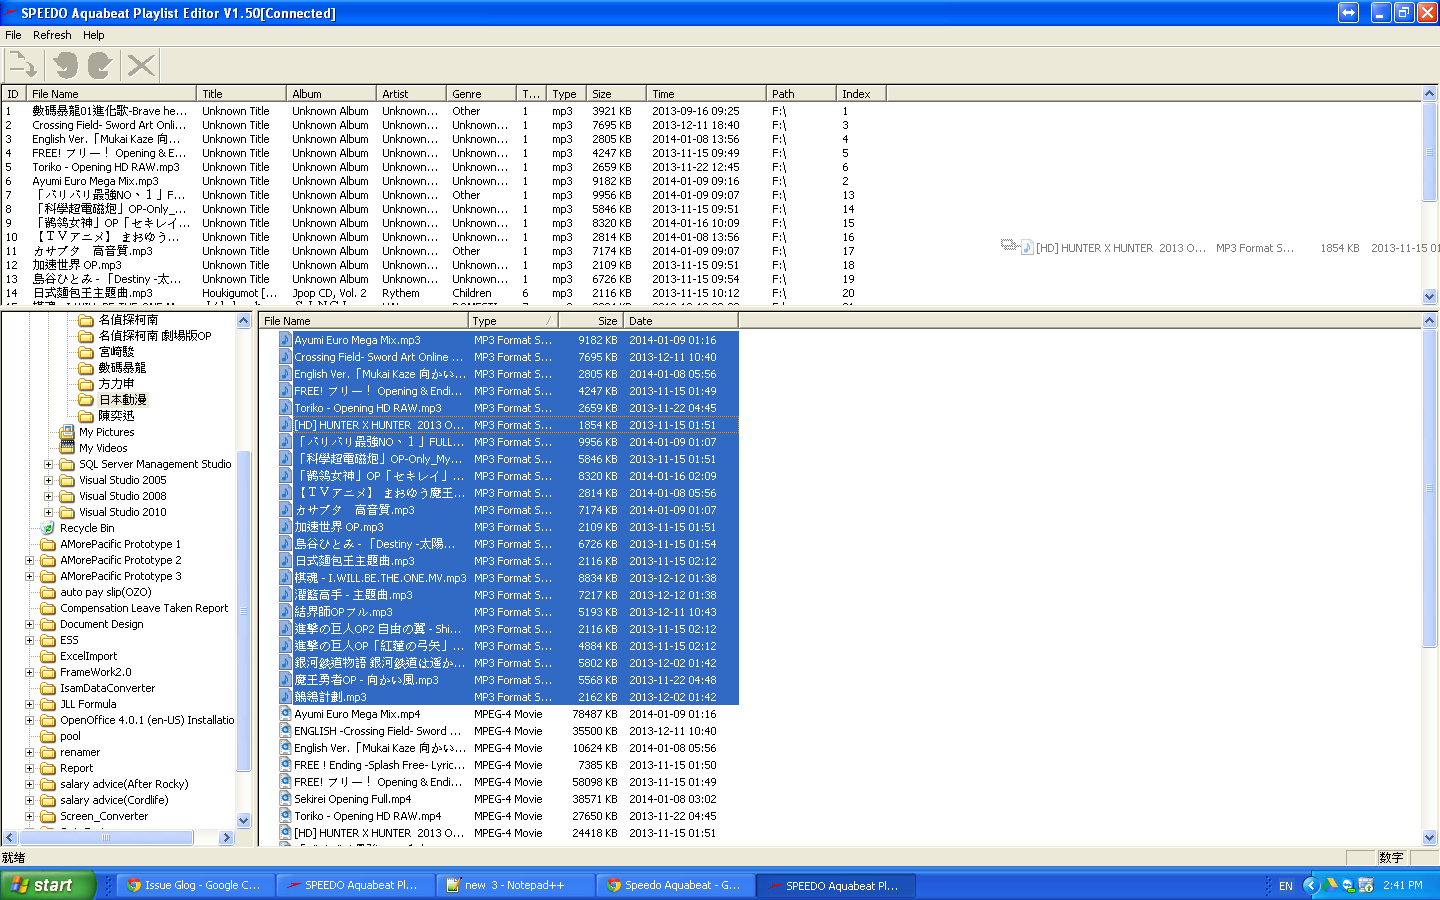Switch to Notepad++ taskbar window

pos(514,885)
